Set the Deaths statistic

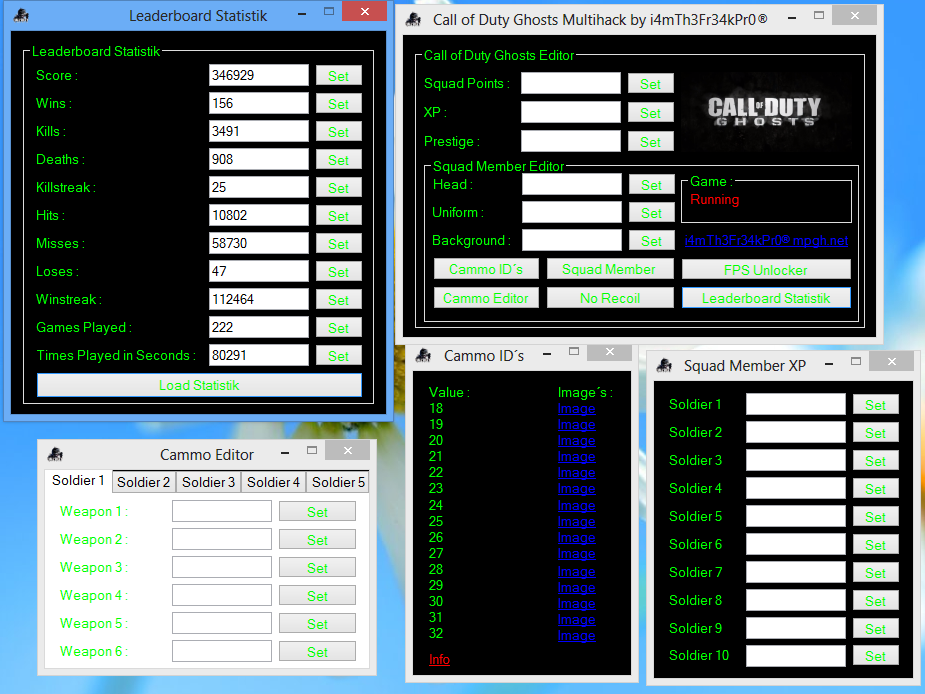click(x=339, y=160)
